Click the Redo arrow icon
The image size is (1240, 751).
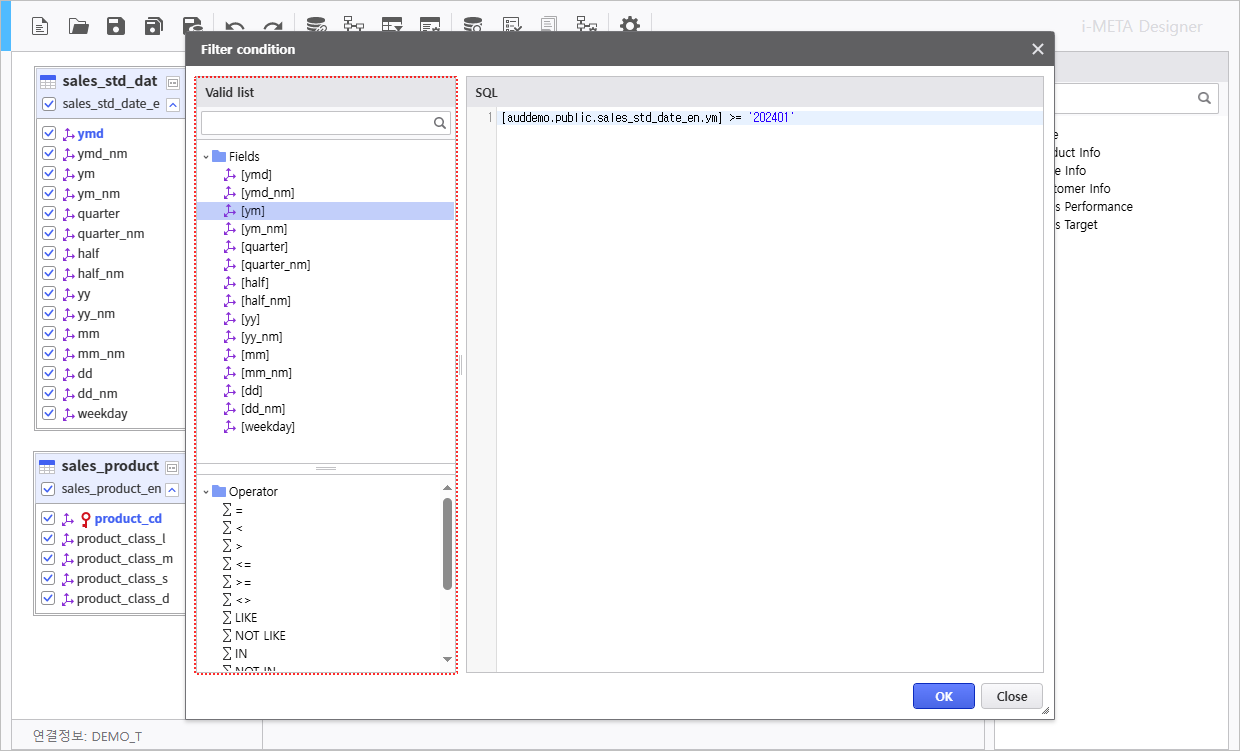(x=272, y=26)
